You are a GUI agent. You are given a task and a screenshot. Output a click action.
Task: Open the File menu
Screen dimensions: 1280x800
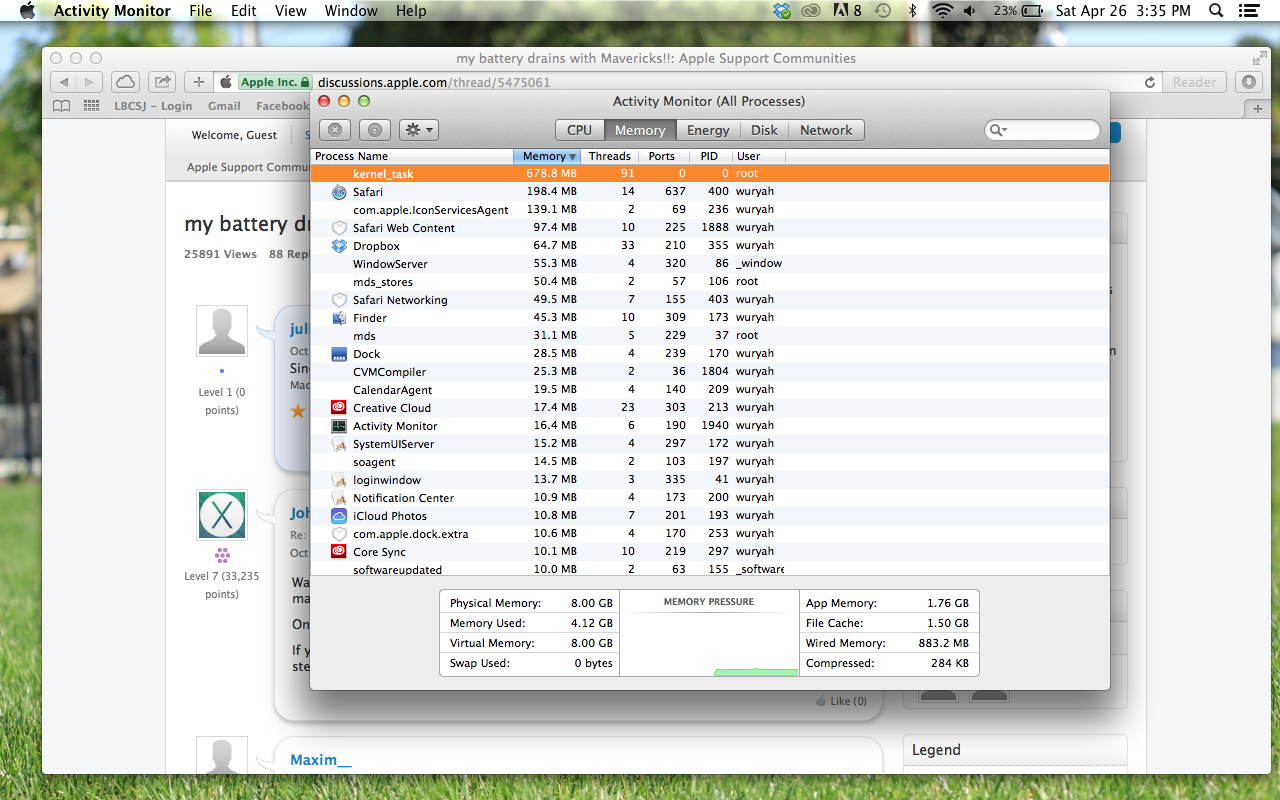[201, 11]
